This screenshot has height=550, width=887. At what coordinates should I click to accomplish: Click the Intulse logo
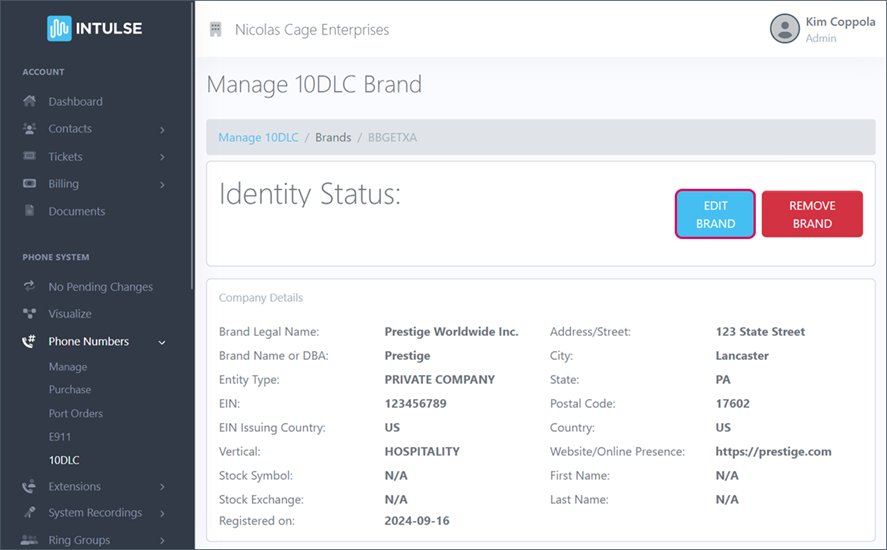[x=95, y=28]
